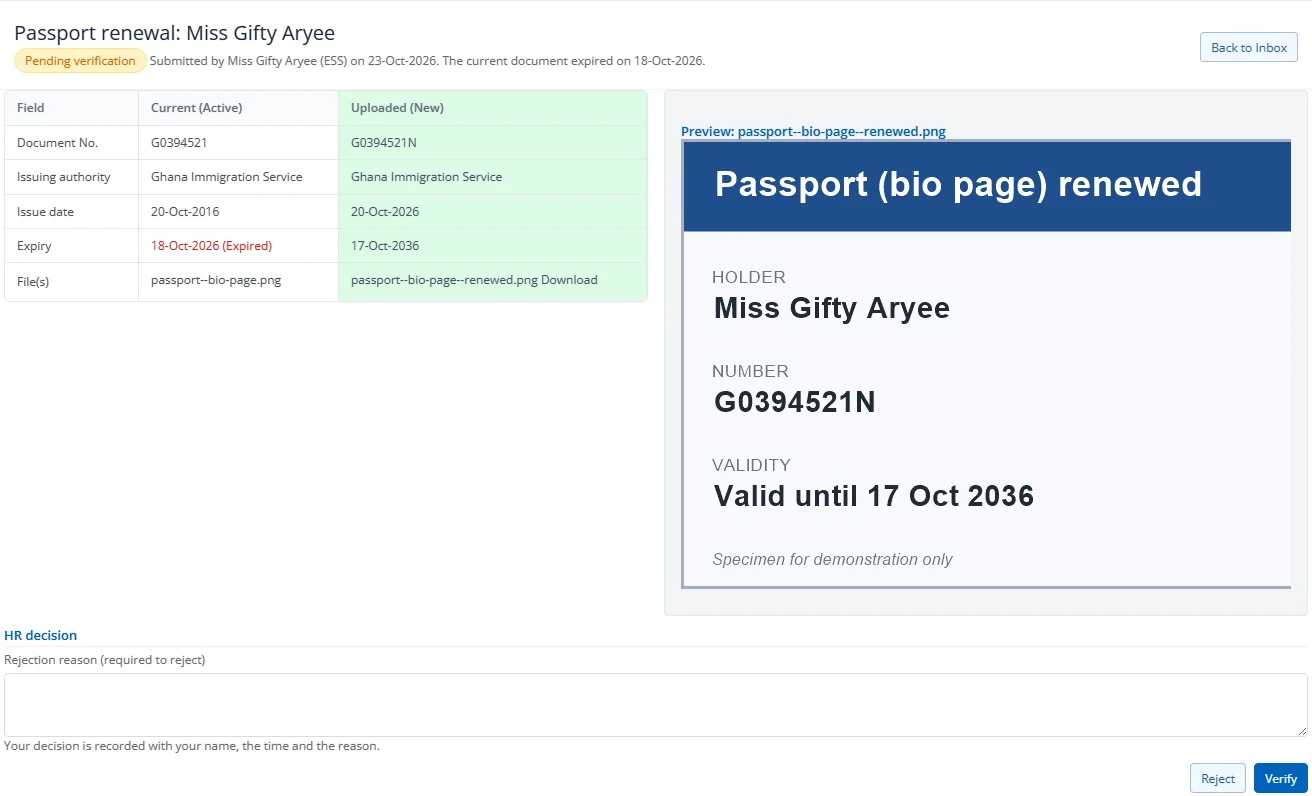
Task: Select the 'Issue date' row label
Action: (x=45, y=212)
